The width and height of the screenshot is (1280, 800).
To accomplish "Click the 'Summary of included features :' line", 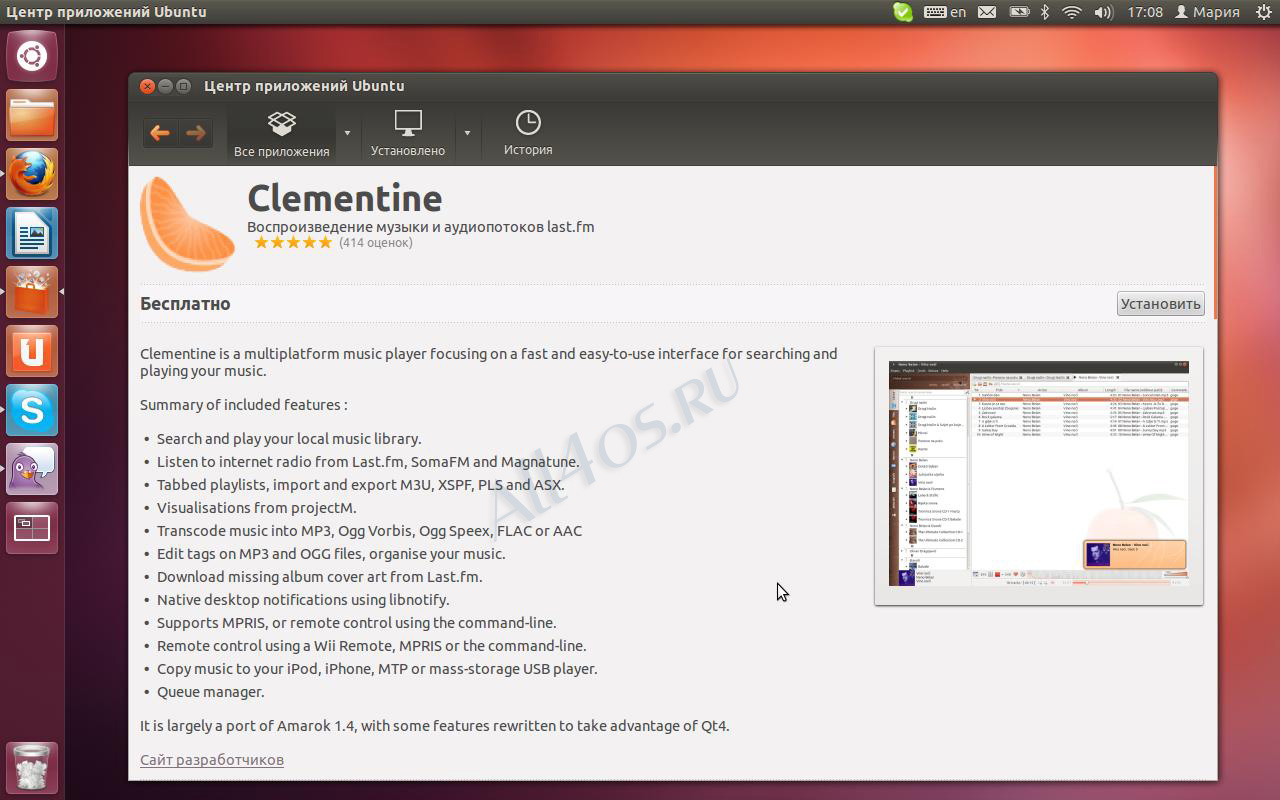I will point(244,405).
